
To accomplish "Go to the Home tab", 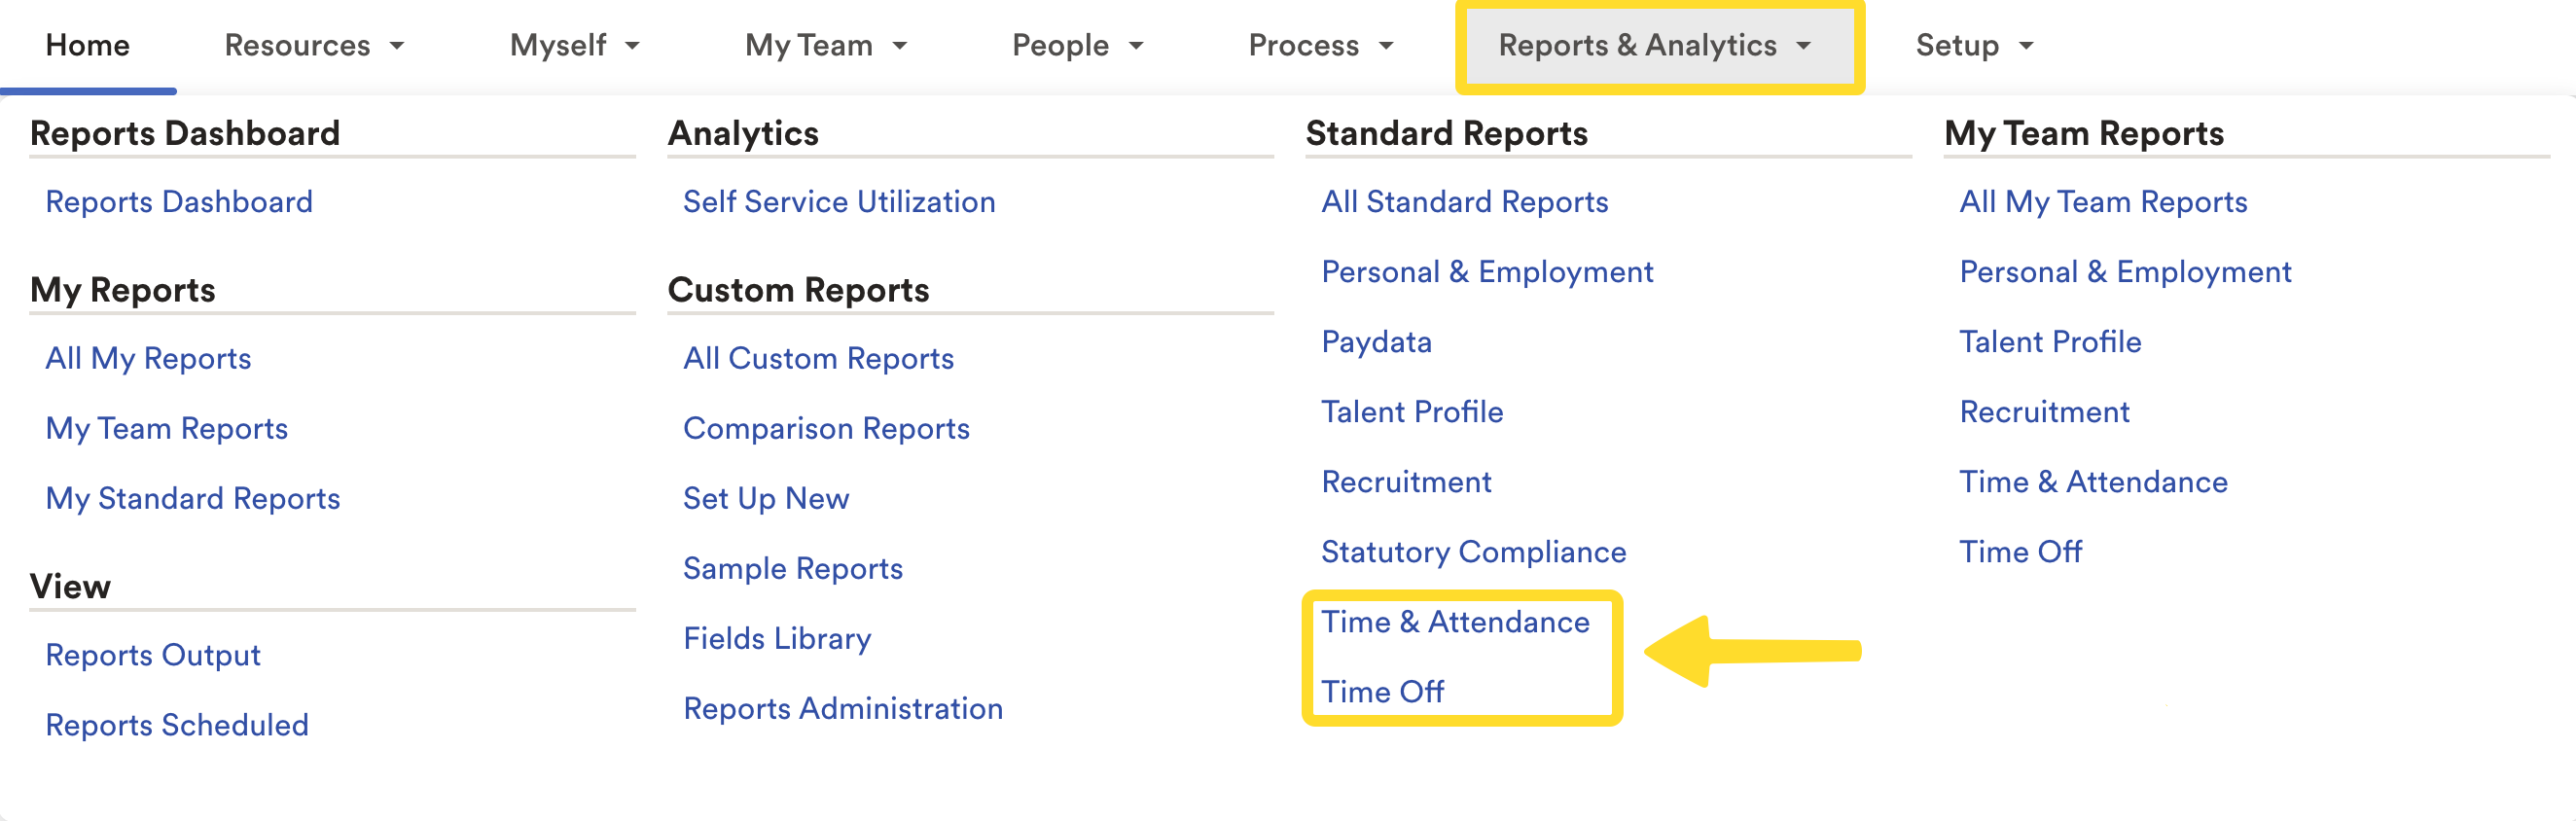I will click(x=88, y=46).
